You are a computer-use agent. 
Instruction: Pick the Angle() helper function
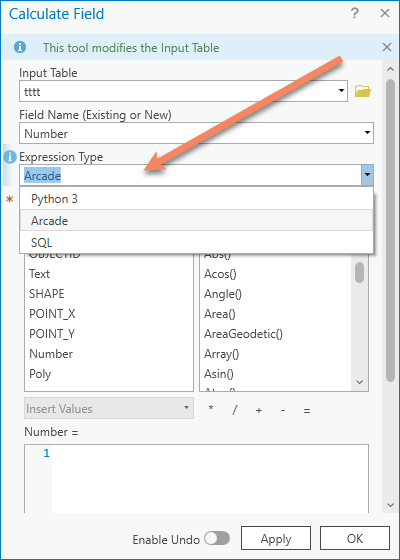[223, 294]
